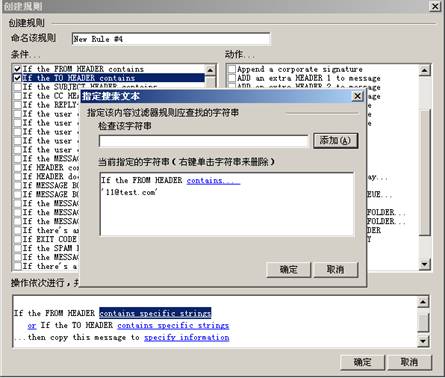Enable 'ADD an extra HEADER 1 to message' action

(x=232, y=78)
